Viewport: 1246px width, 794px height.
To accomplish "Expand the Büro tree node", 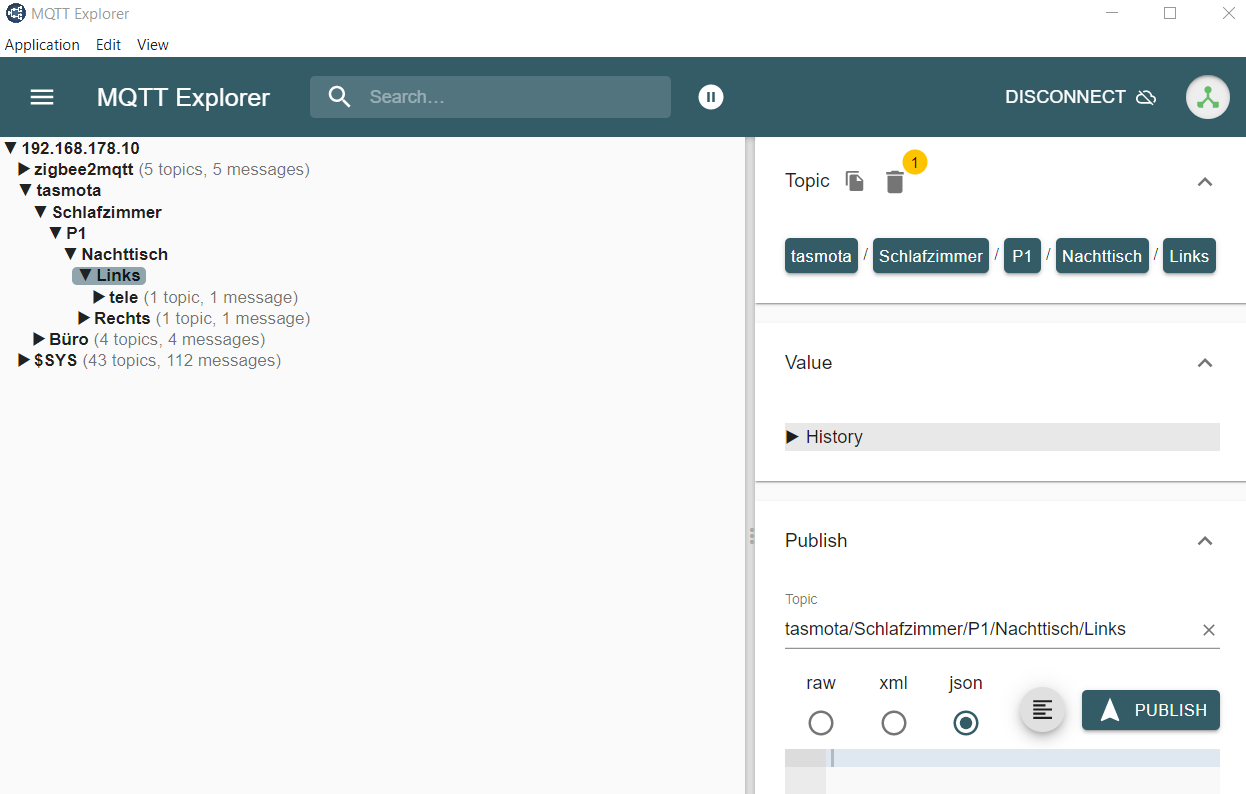I will (39, 339).
